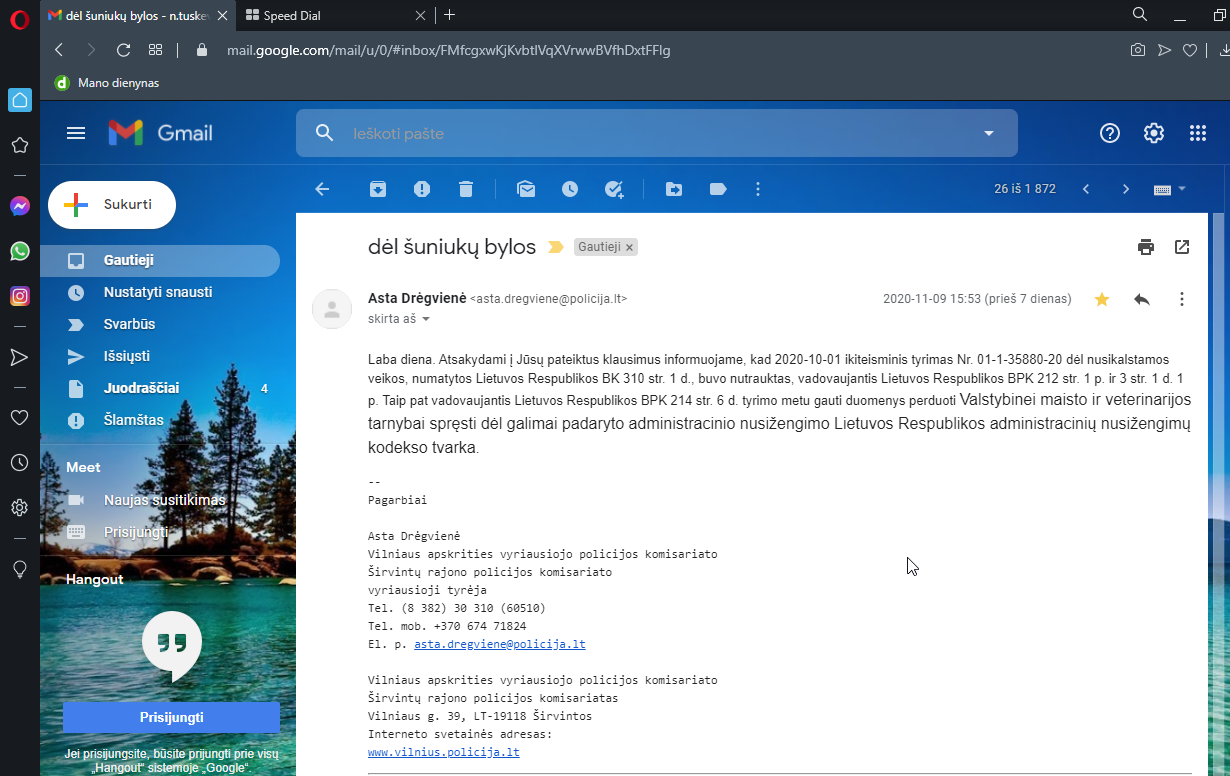
Task: Open the email in a new window
Action: pos(1182,247)
